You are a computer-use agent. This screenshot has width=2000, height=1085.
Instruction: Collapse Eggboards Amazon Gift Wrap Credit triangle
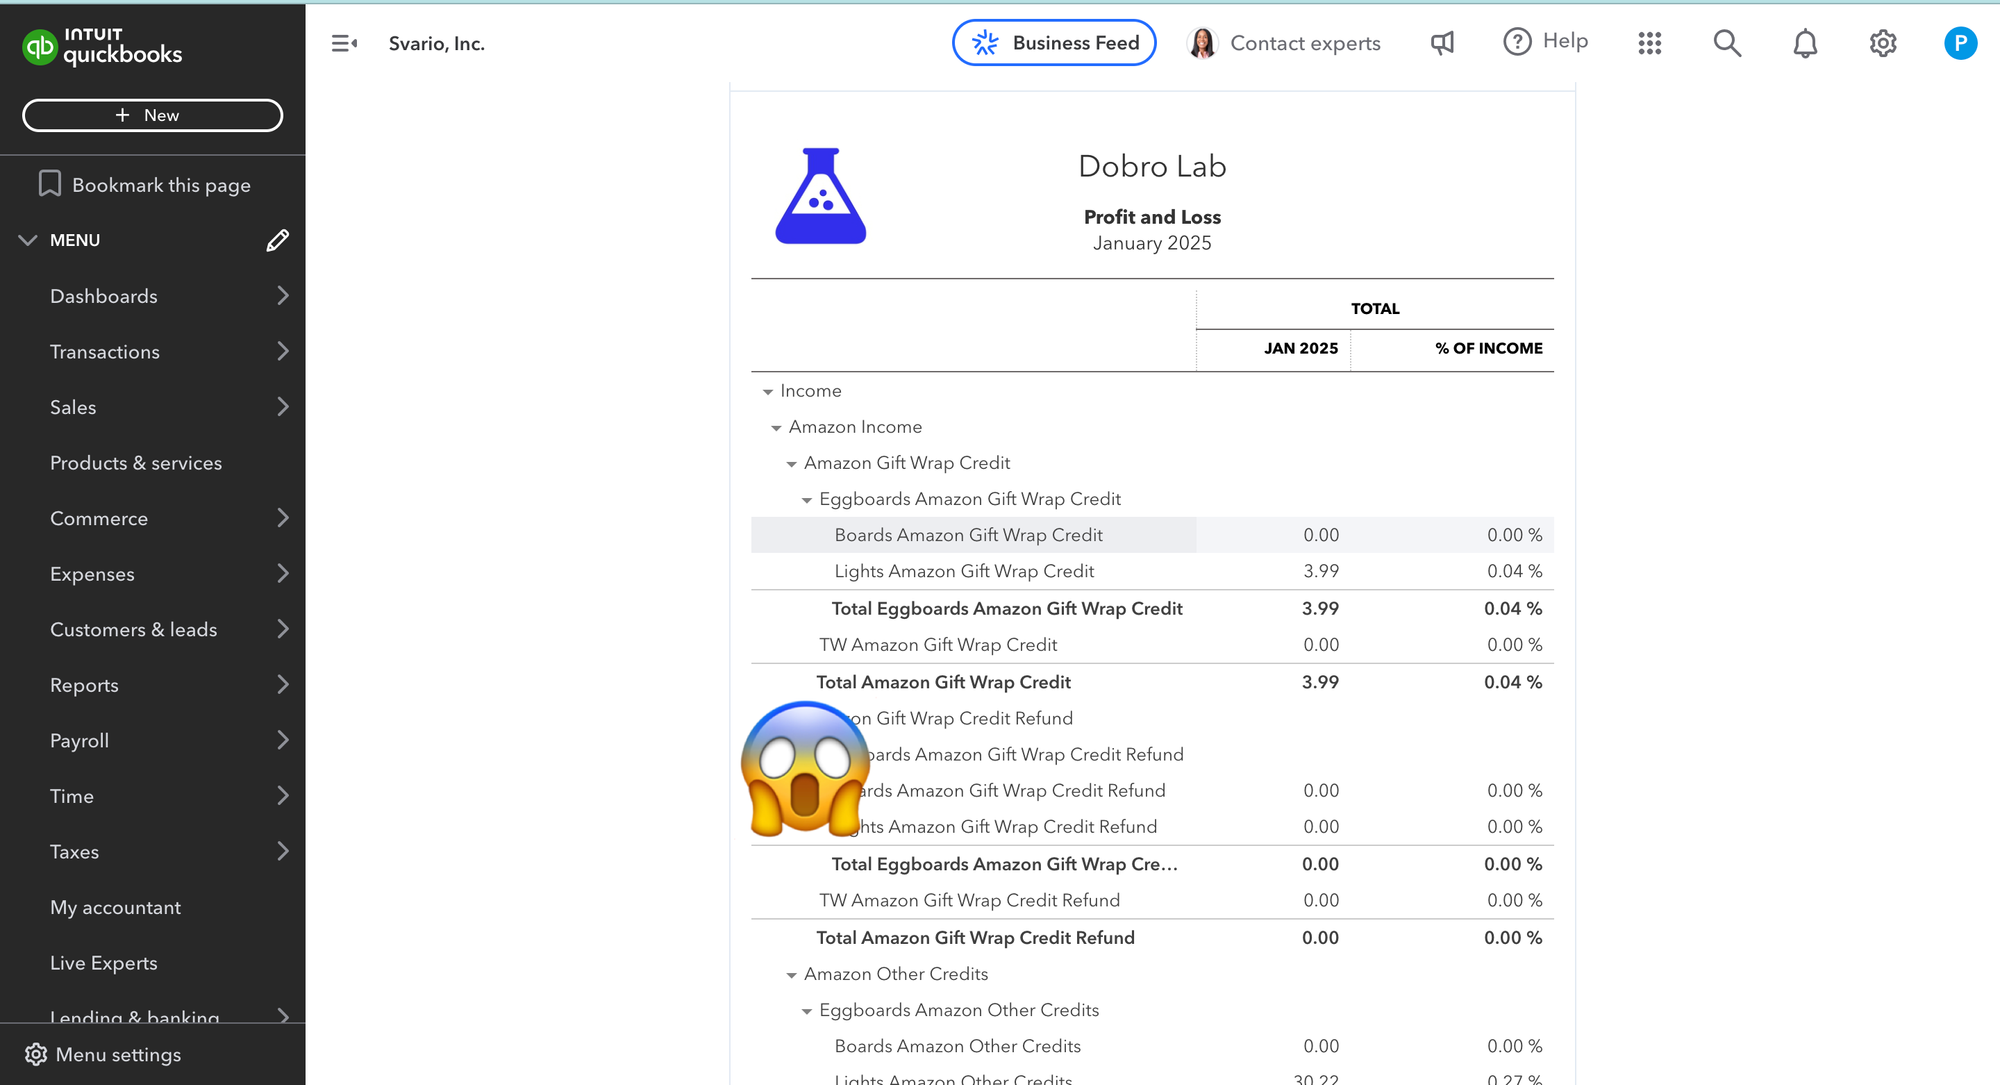tap(807, 500)
